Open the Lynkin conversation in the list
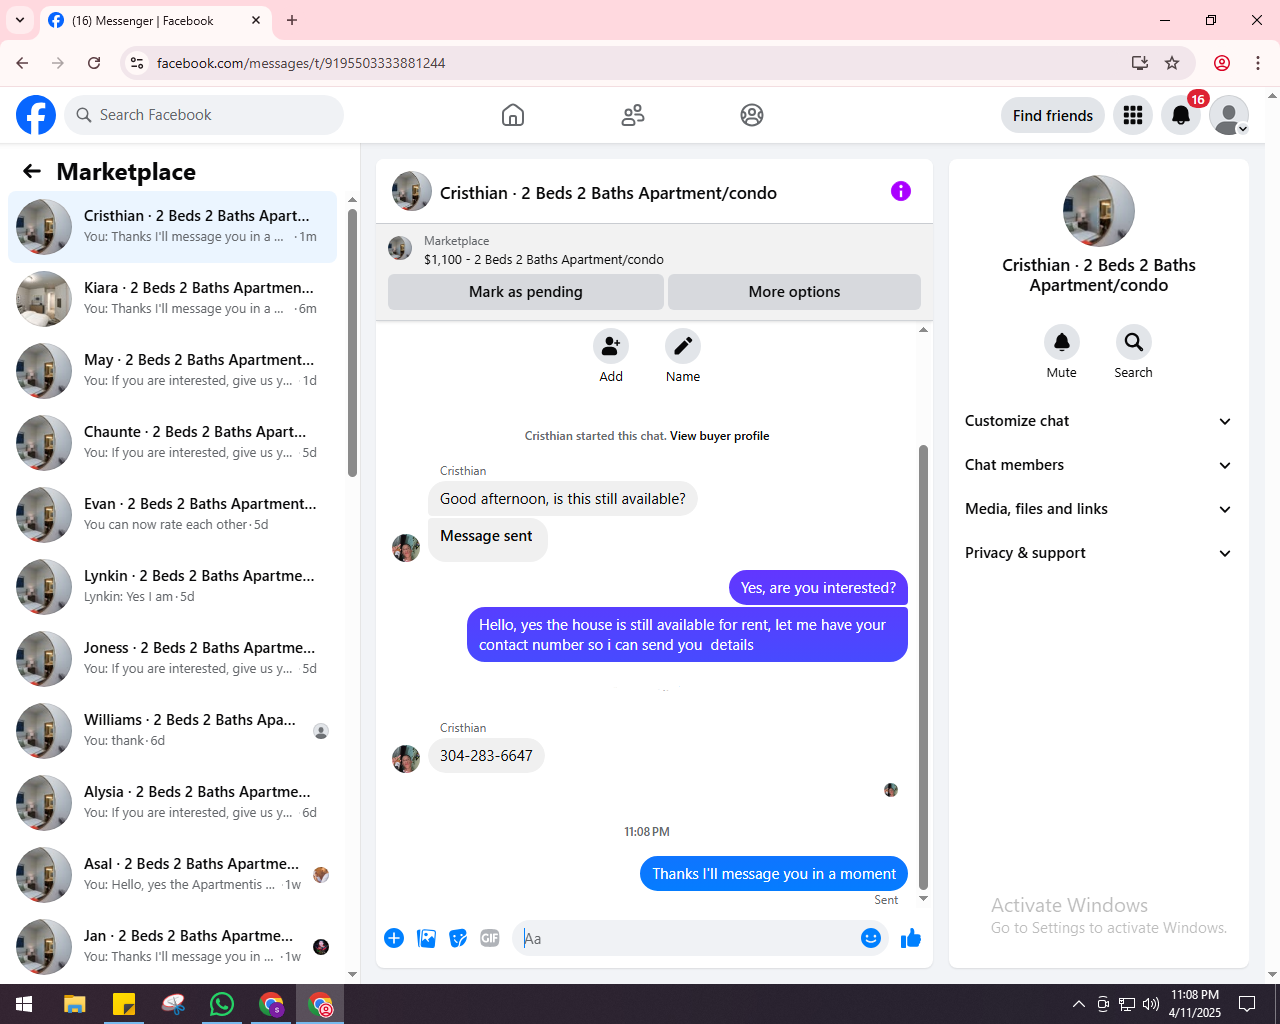The image size is (1280, 1024). [172, 587]
